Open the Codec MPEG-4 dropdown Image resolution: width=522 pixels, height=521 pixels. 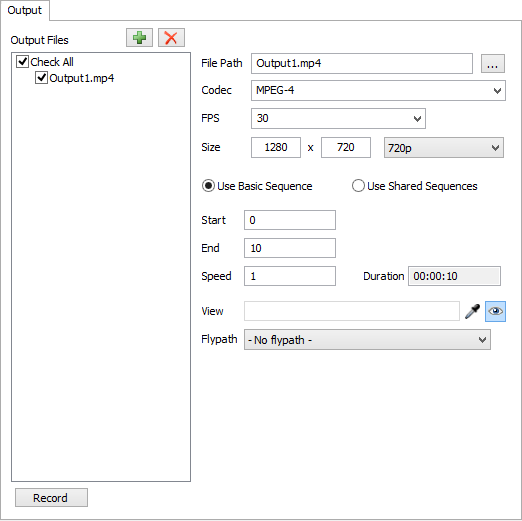click(378, 90)
